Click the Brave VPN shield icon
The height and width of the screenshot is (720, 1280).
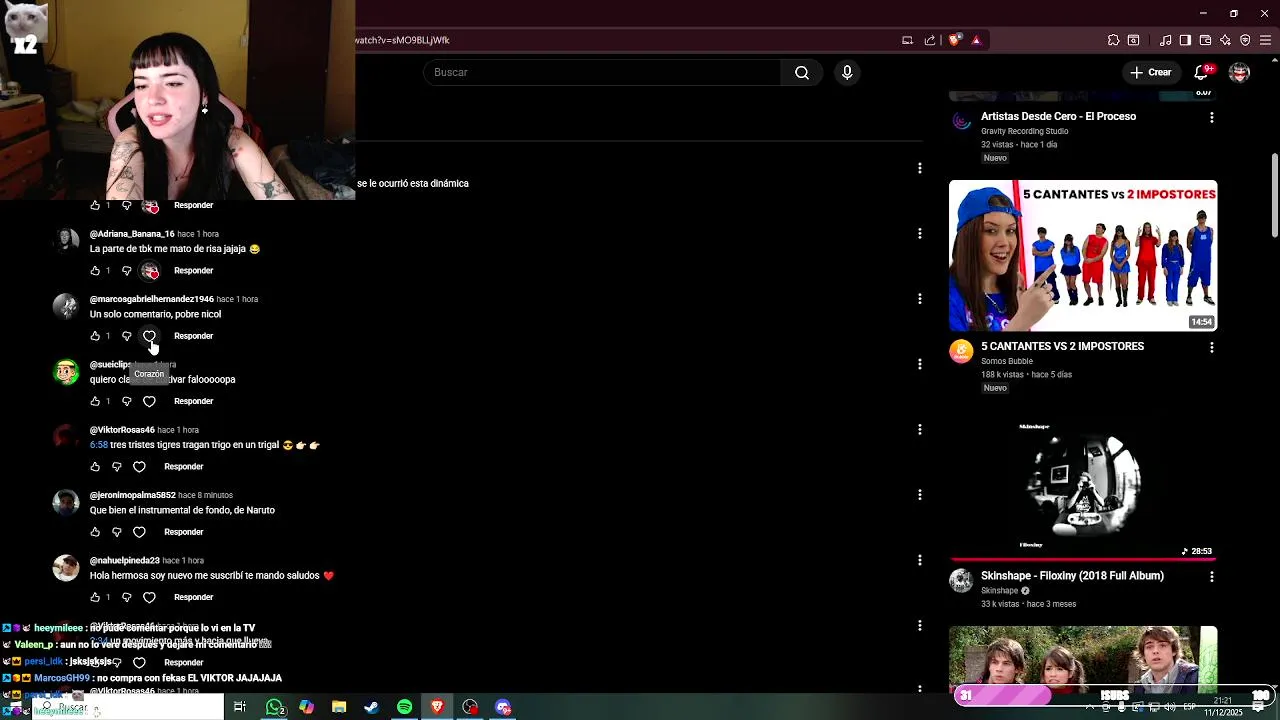click(1245, 40)
